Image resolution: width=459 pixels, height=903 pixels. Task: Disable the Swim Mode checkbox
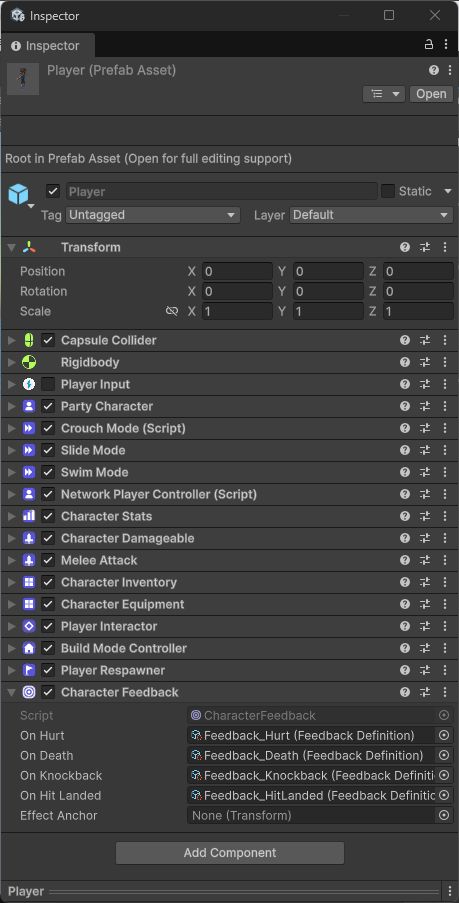(48, 472)
